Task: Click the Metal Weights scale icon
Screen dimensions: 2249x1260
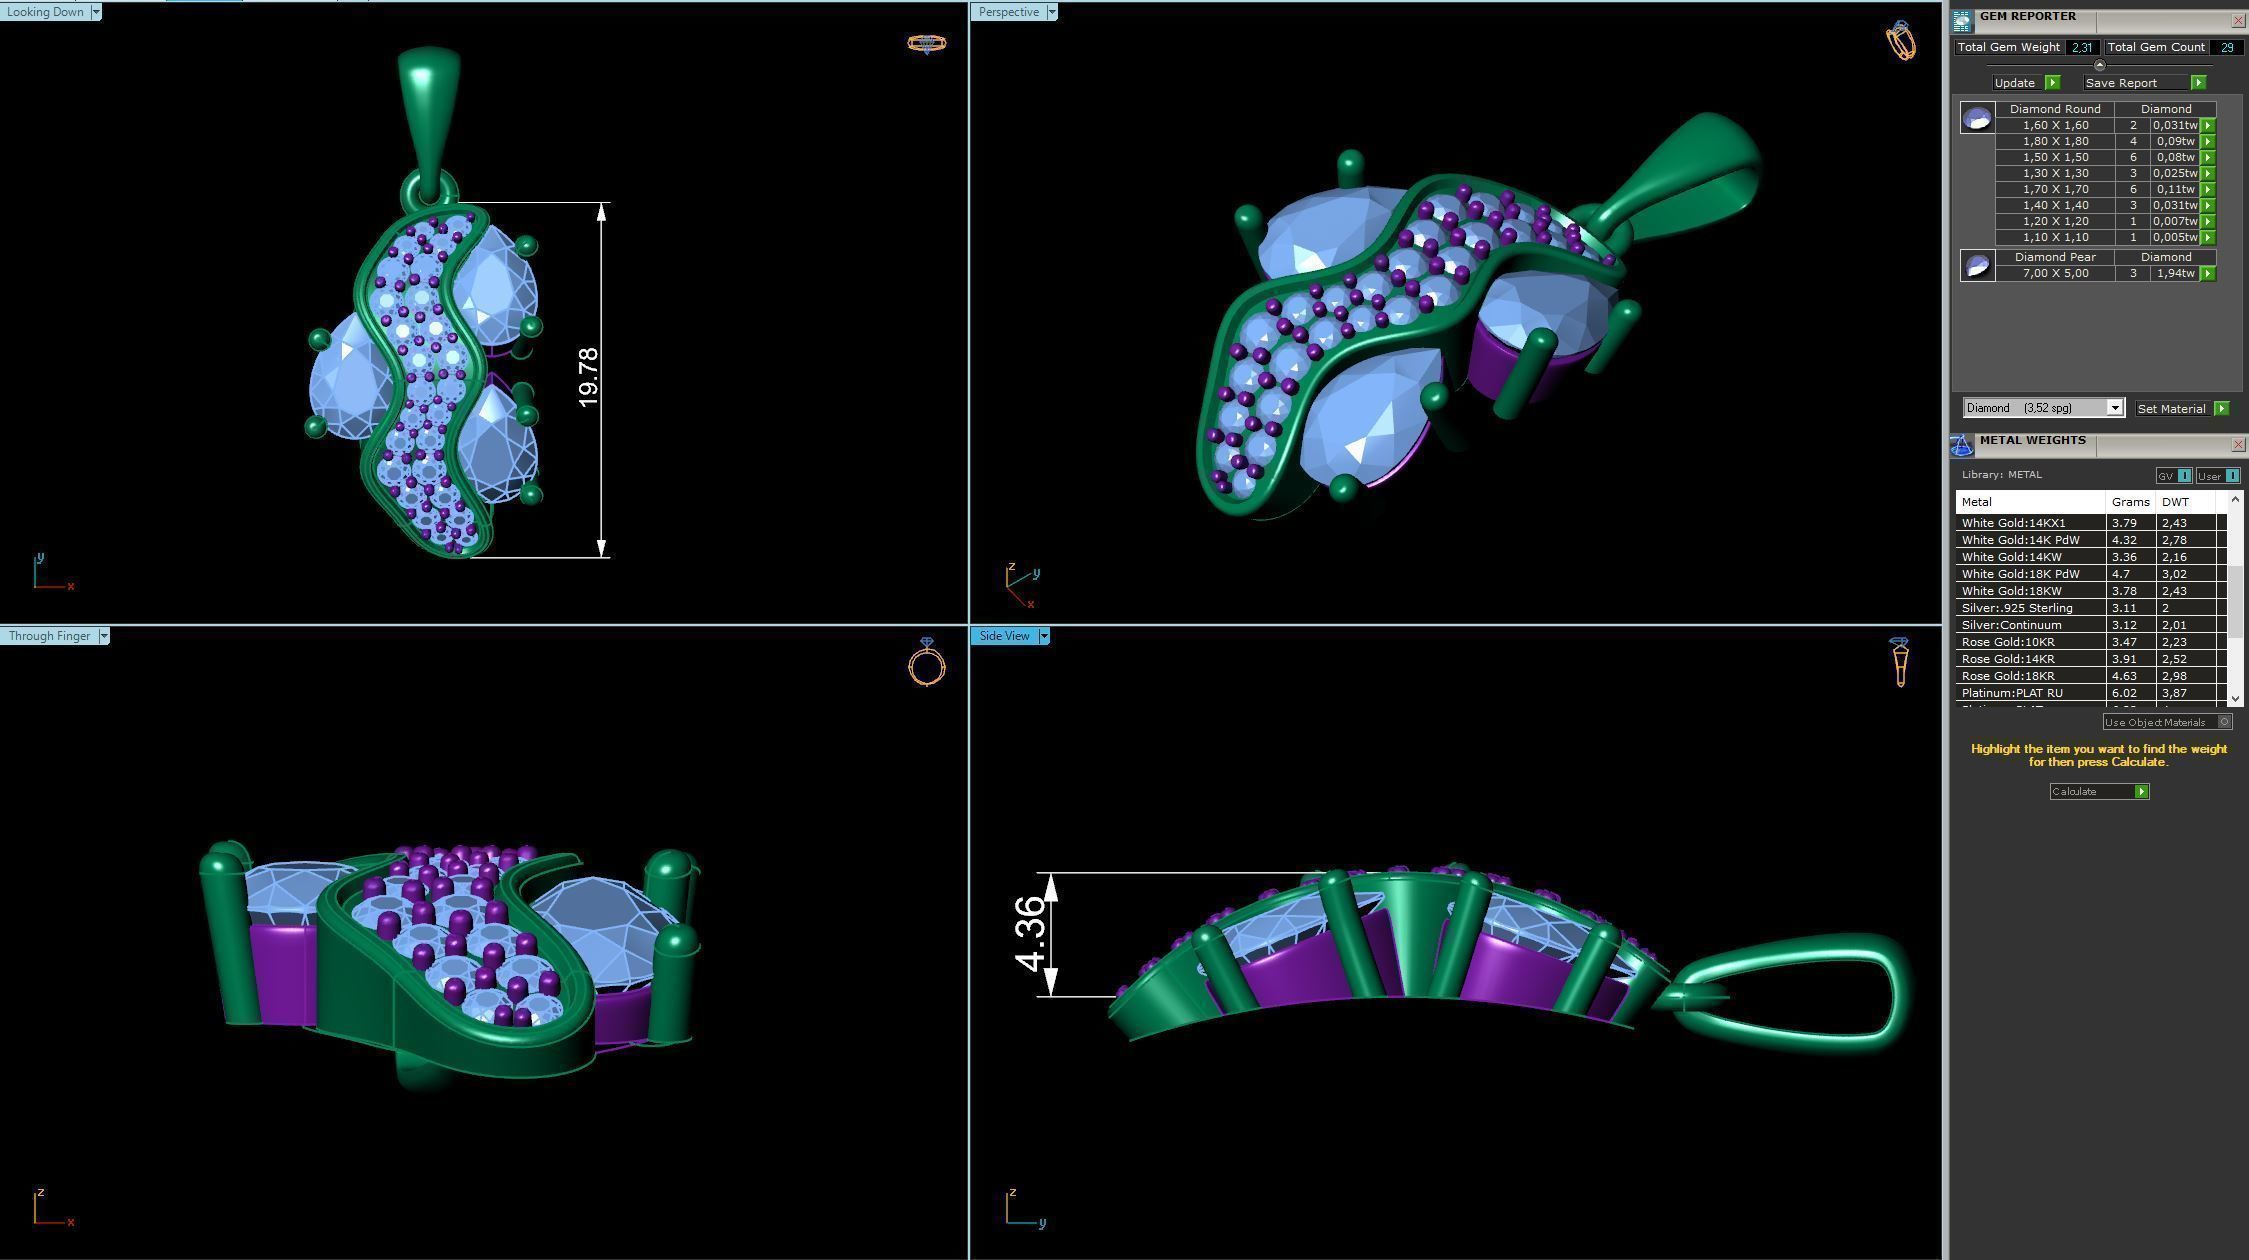Action: click(1962, 445)
